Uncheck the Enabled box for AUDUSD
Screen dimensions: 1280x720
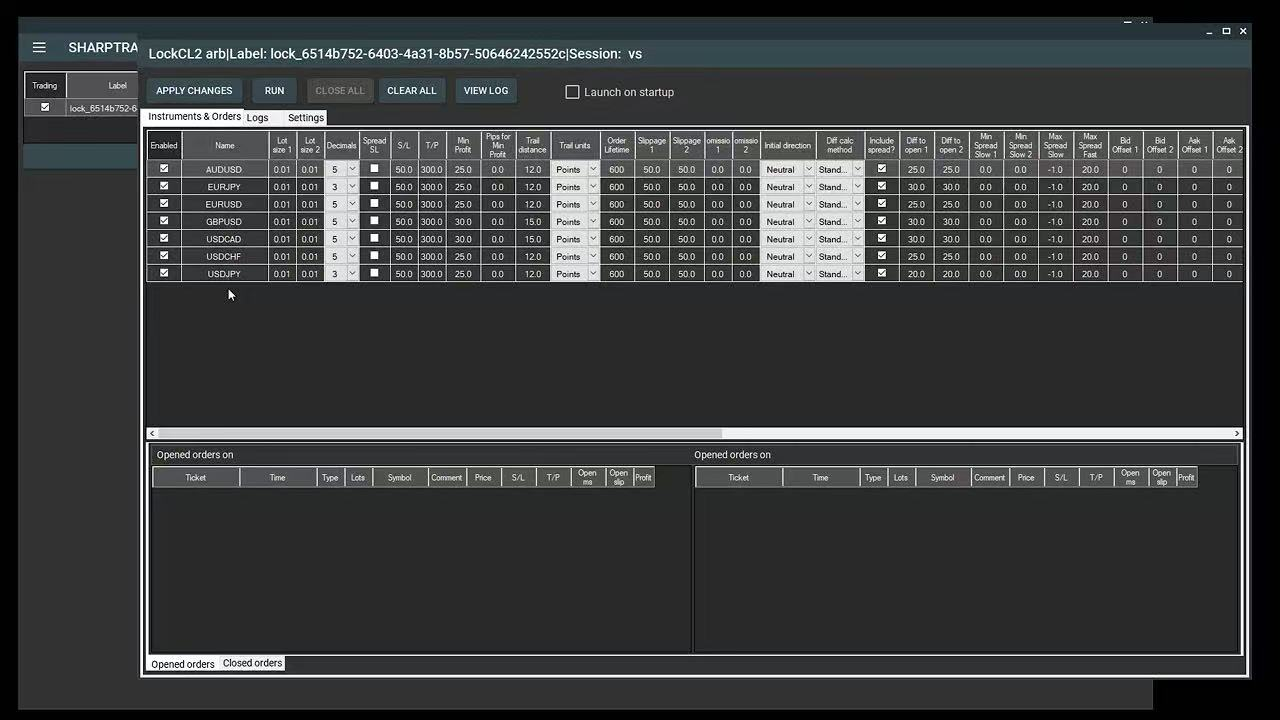click(164, 169)
